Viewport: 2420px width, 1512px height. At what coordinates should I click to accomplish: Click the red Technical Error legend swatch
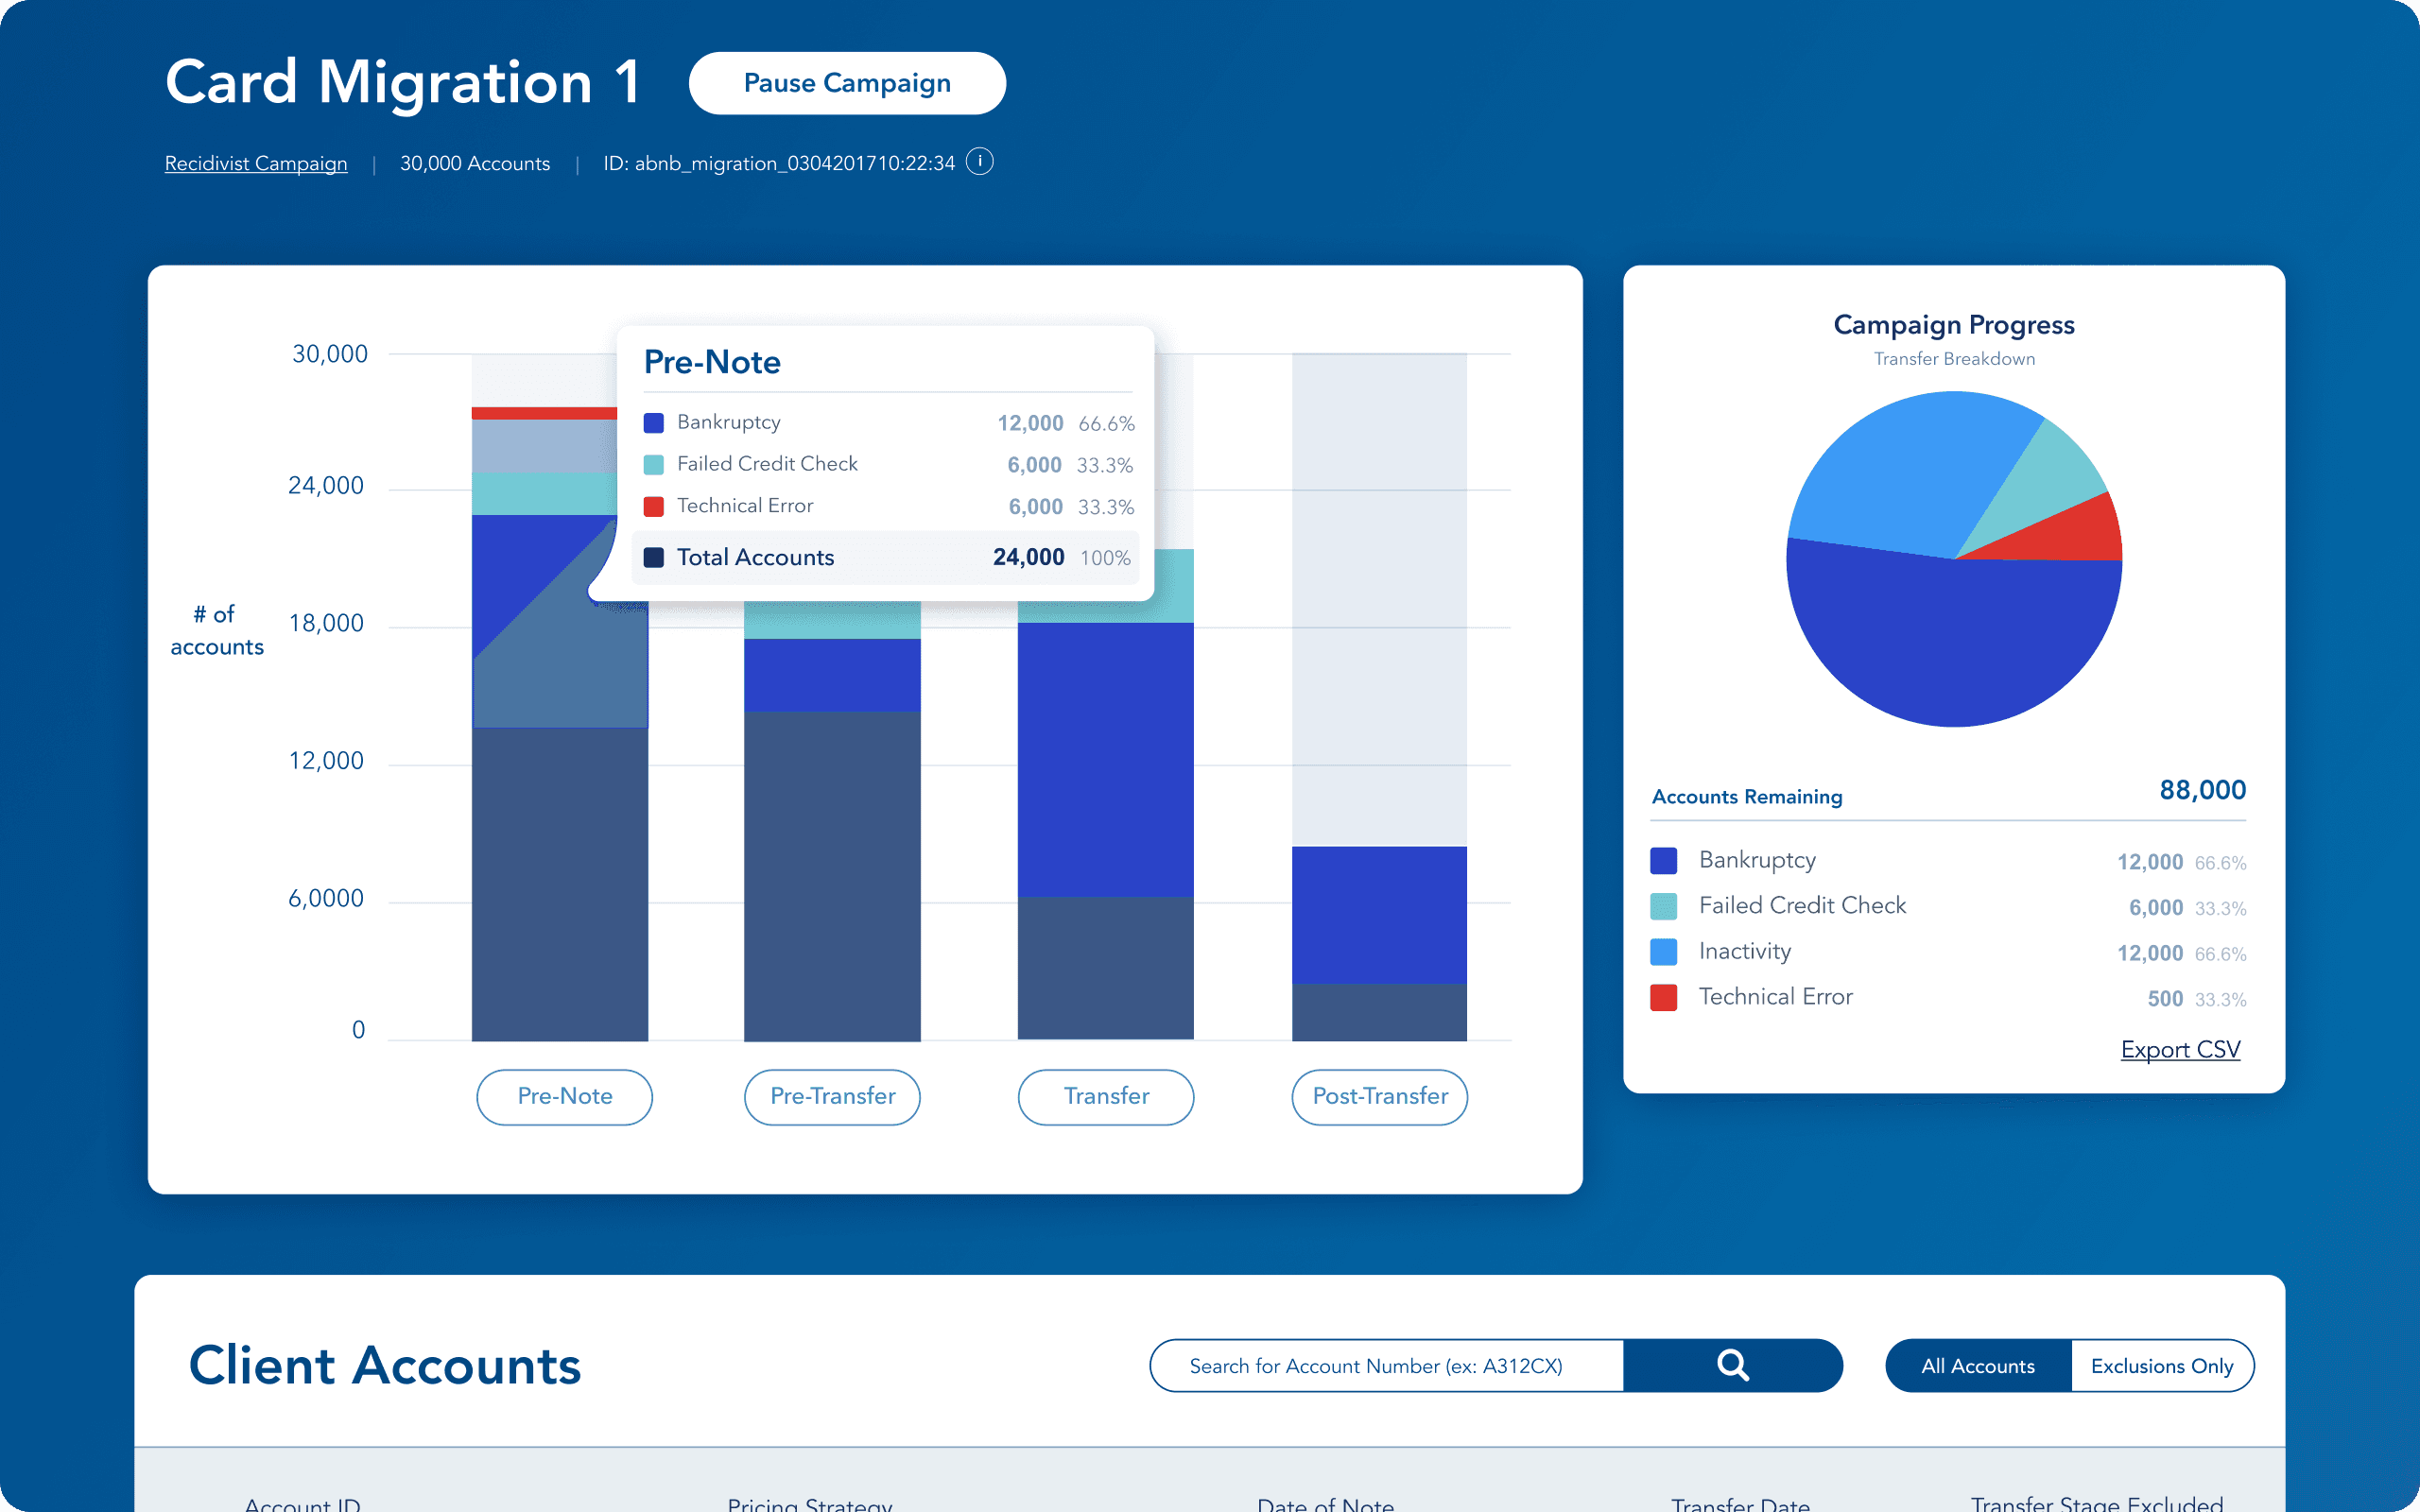[1663, 997]
